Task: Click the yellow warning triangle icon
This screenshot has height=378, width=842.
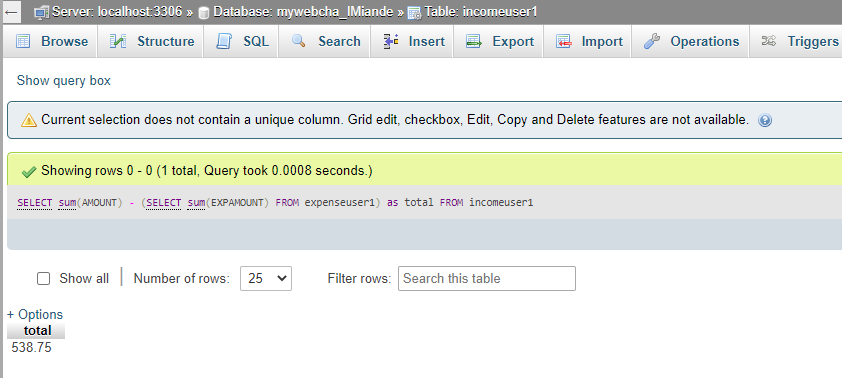Action: [29, 120]
